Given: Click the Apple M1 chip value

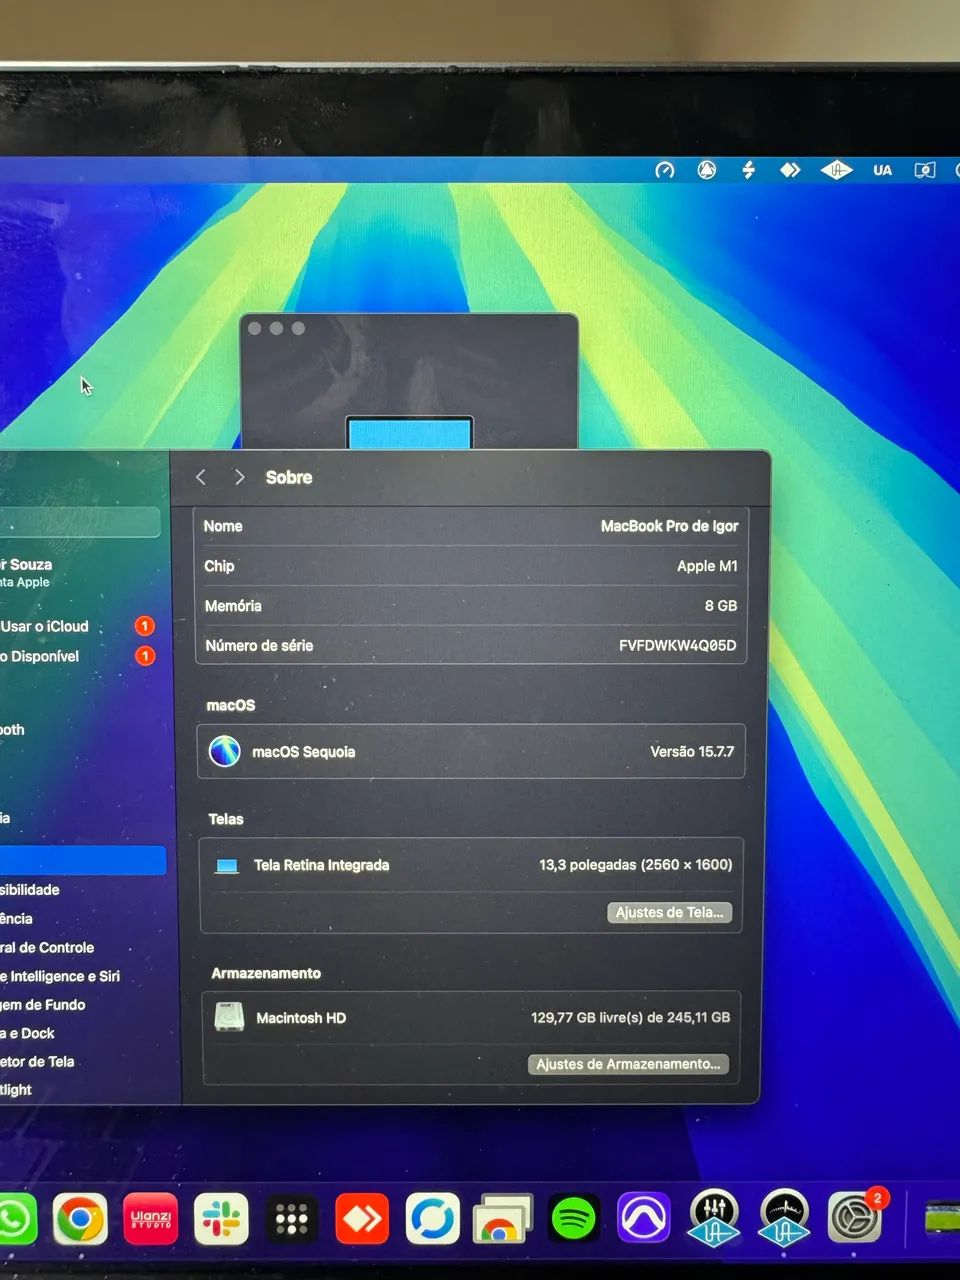Looking at the screenshot, I should pyautogui.click(x=707, y=566).
